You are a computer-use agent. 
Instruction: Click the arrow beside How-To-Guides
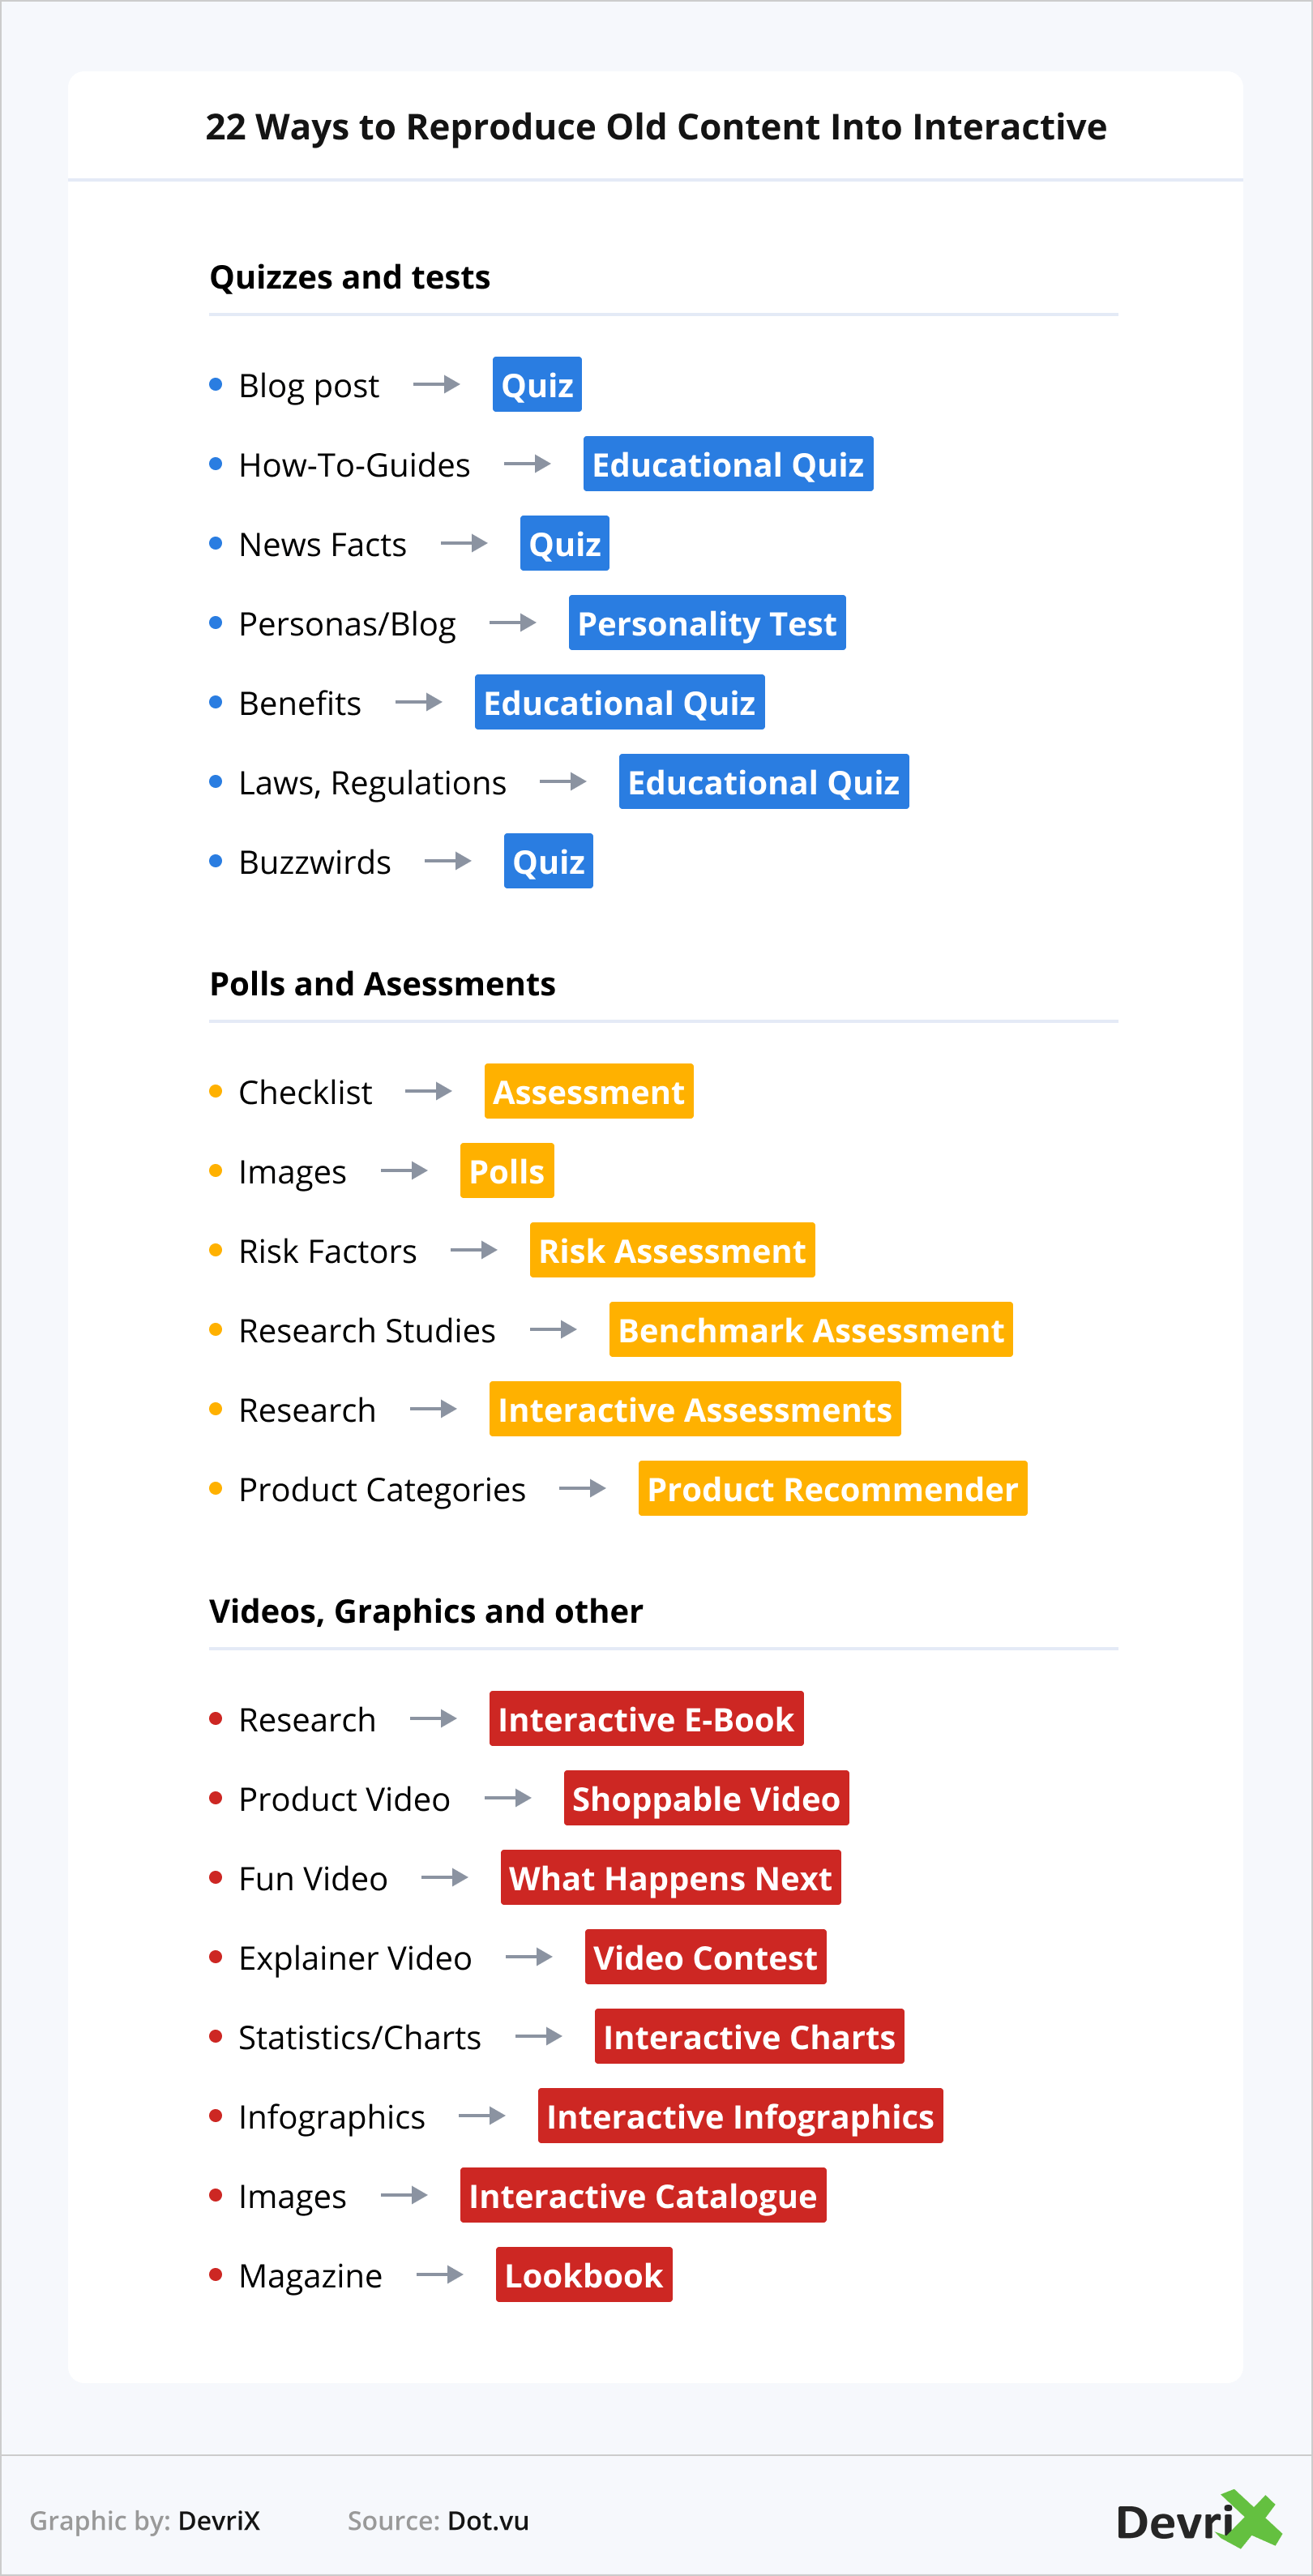[x=527, y=464]
